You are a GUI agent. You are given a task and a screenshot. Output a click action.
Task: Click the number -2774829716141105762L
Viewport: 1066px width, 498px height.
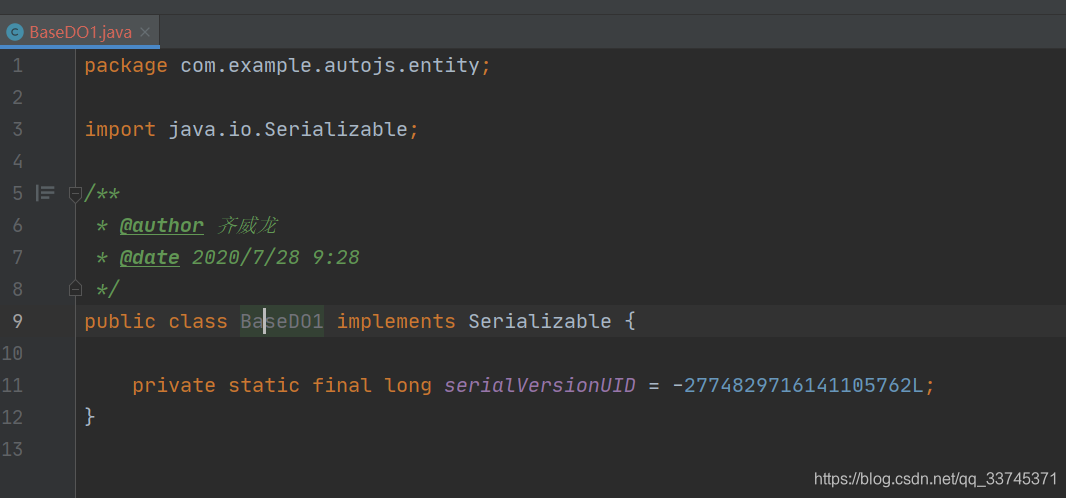(x=798, y=385)
